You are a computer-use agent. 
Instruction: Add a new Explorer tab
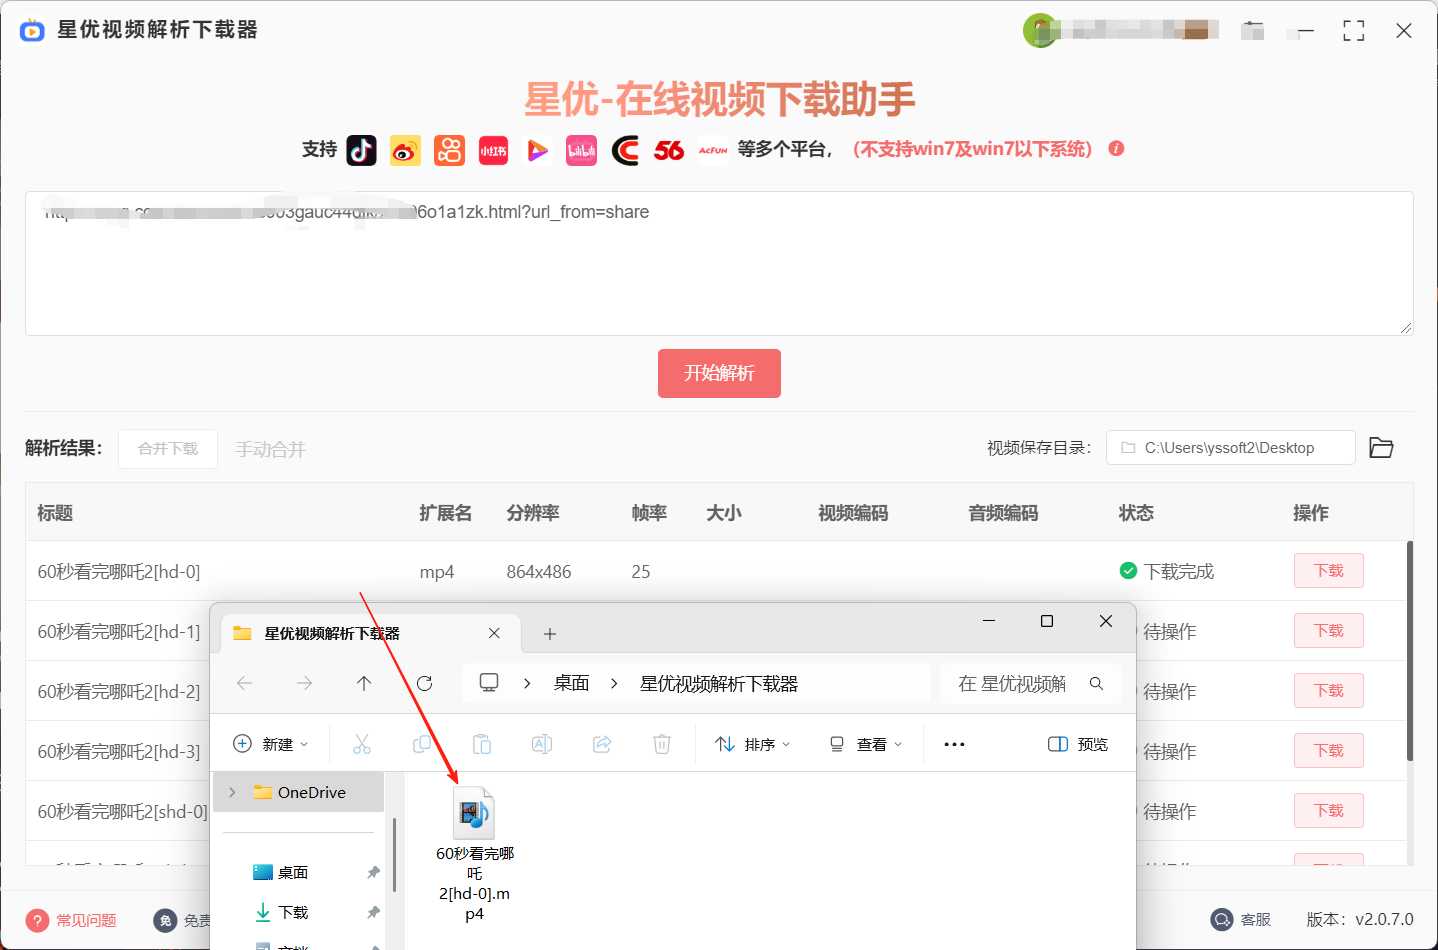click(x=550, y=633)
